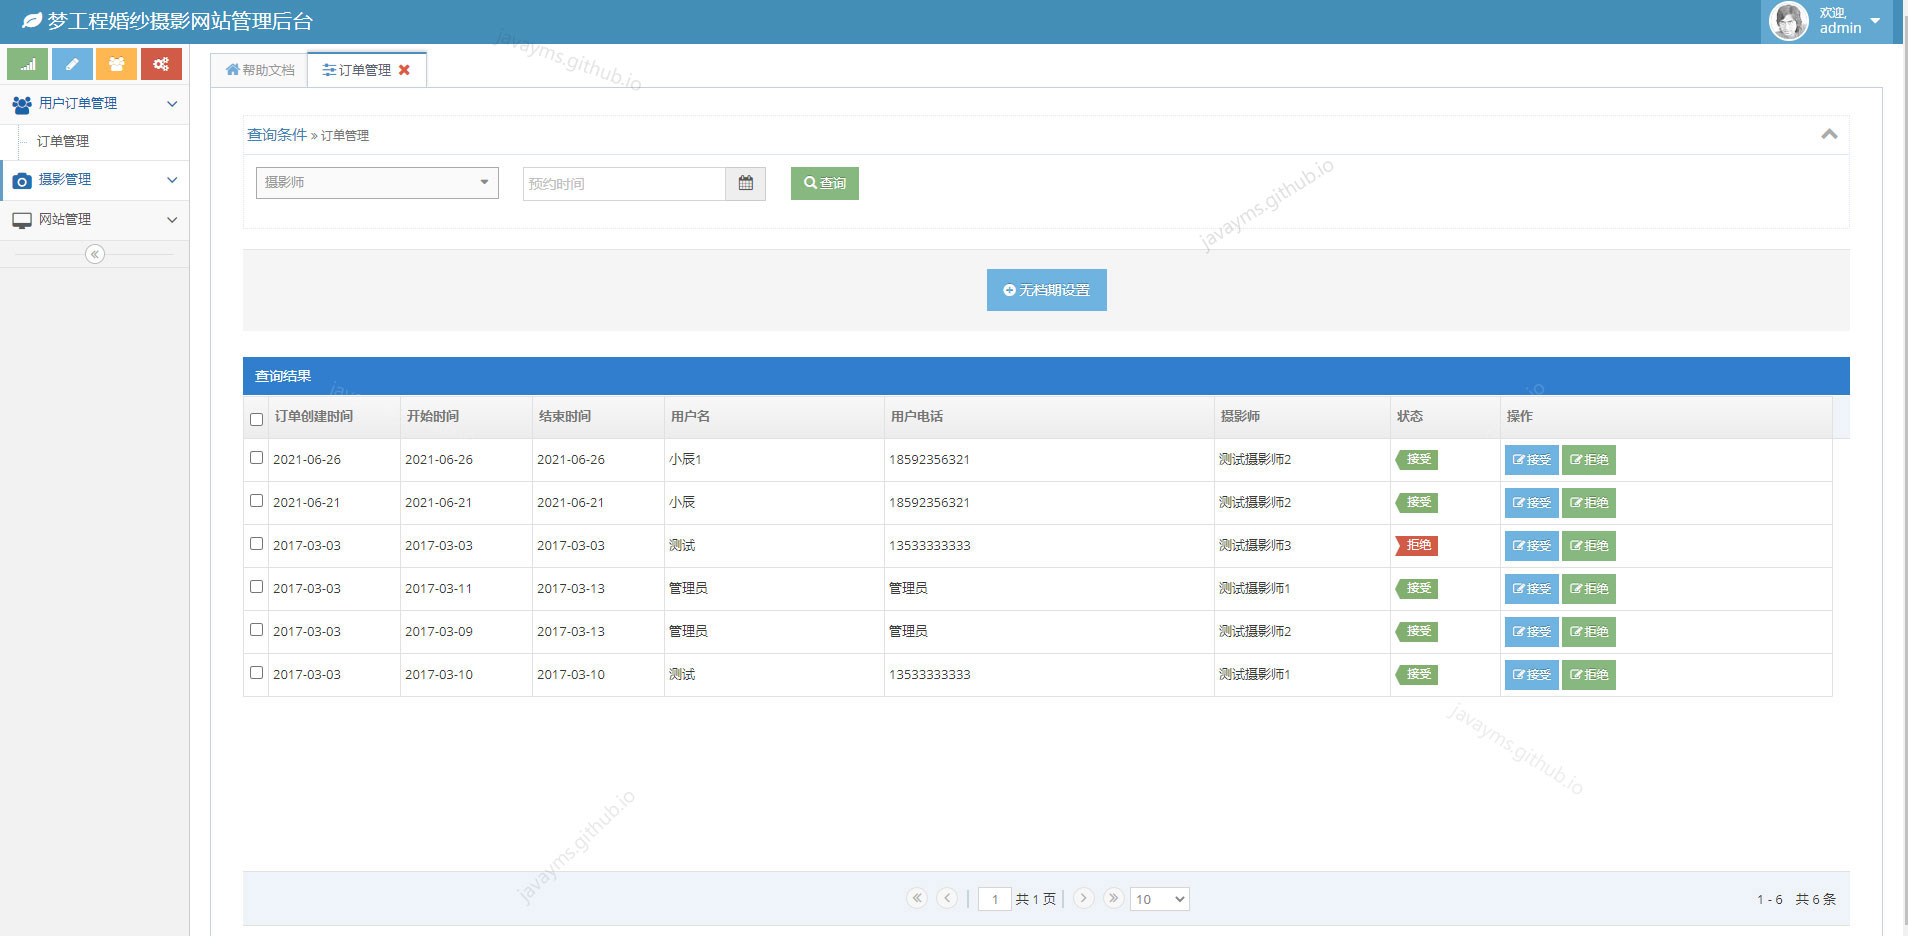The image size is (1908, 936).
Task: Select the green statistics icon in the sidebar
Action: (x=27, y=63)
